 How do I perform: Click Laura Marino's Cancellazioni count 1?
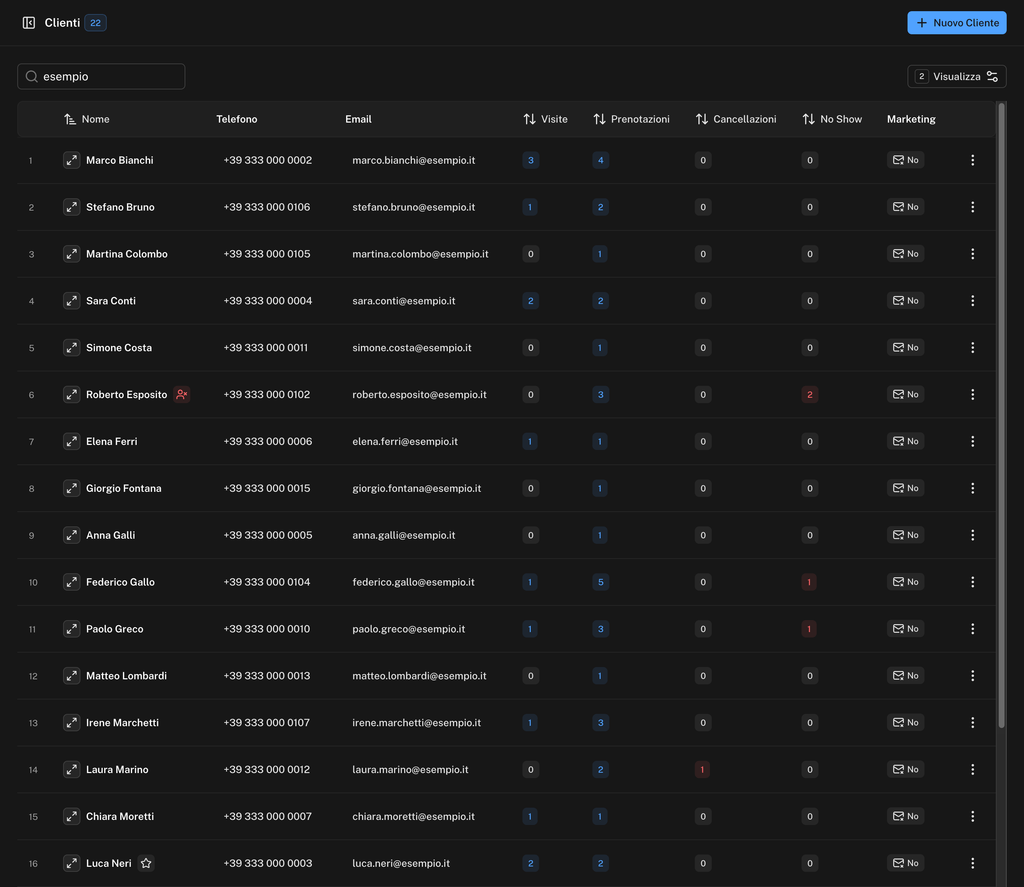tap(702, 769)
